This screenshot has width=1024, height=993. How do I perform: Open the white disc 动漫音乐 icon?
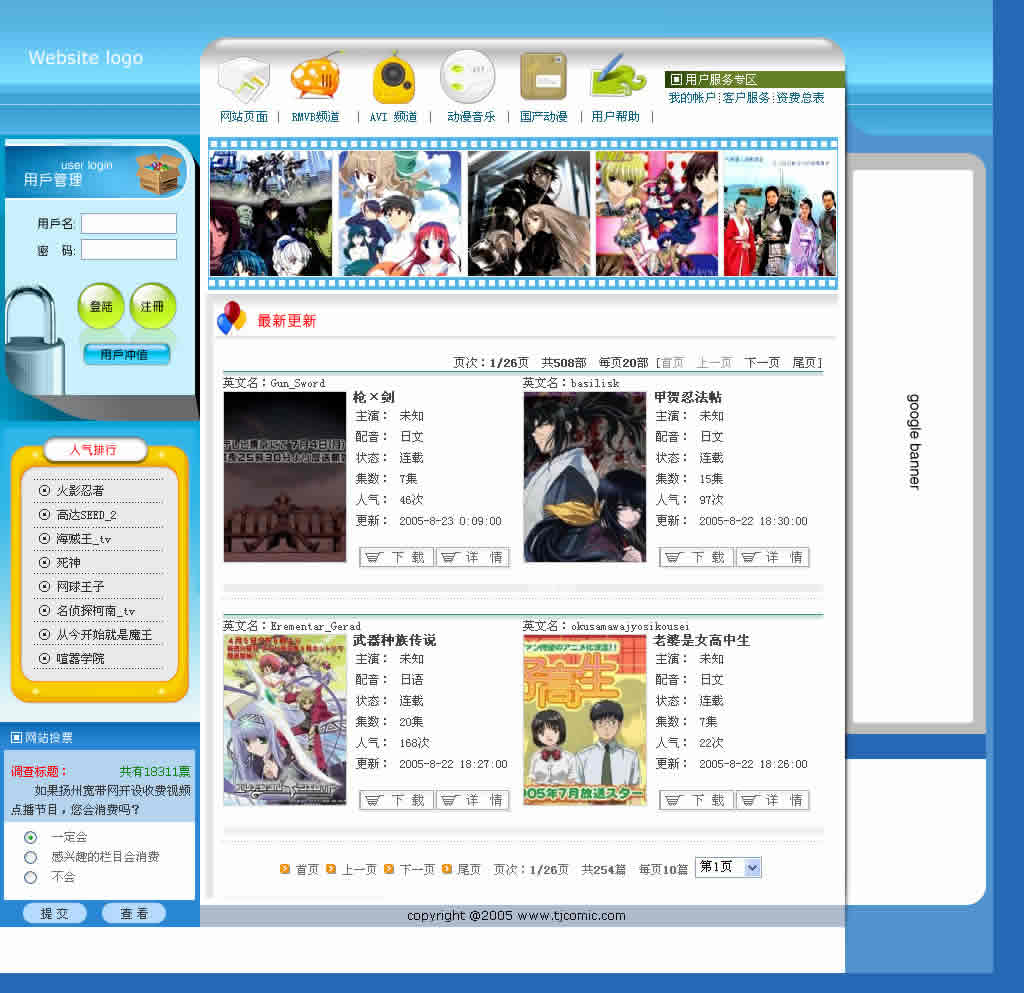467,77
